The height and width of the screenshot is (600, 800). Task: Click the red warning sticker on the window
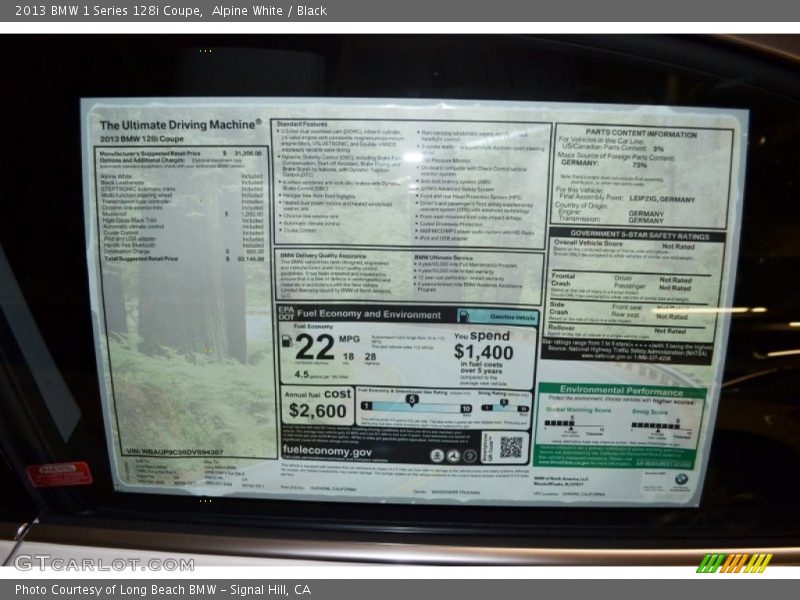coord(60,473)
